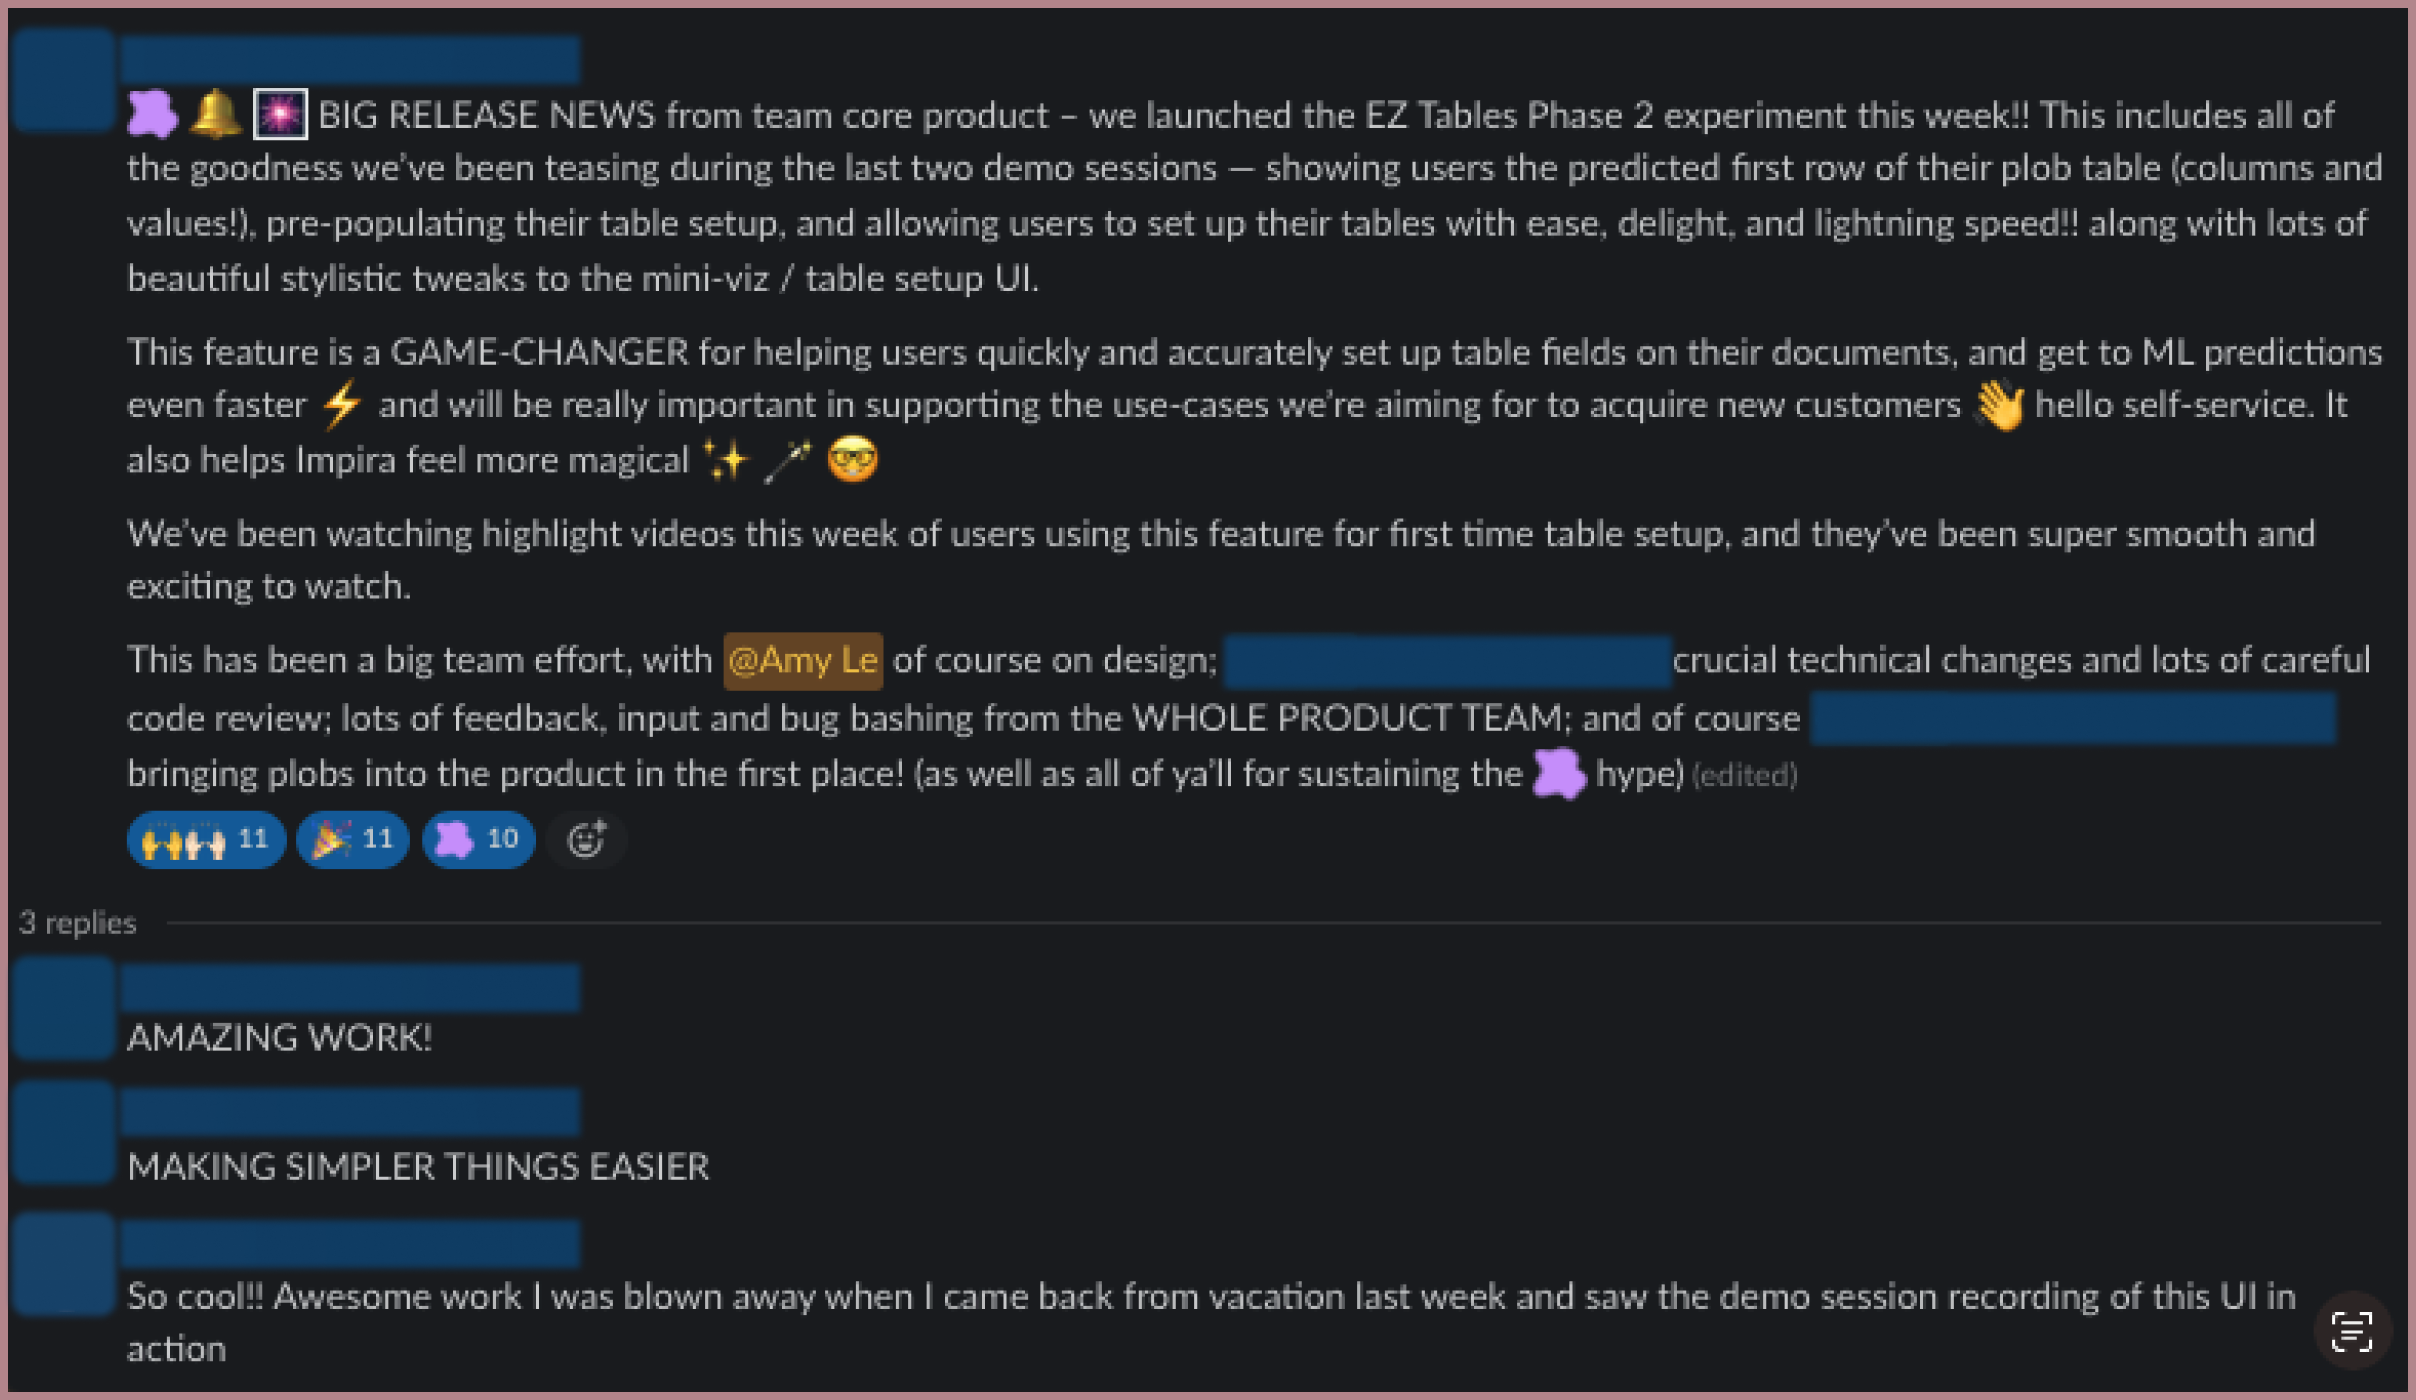Screen dimensions: 2416x1400
Task: Click the avatar of the vacation reply author
Action: 62,1263
